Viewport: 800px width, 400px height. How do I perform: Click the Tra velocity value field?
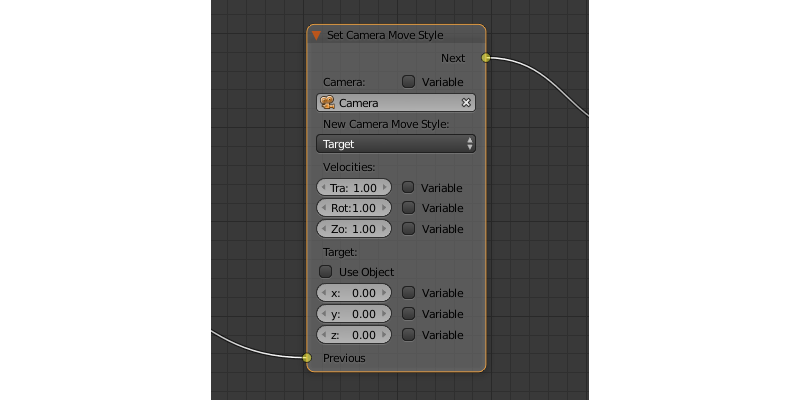(354, 187)
